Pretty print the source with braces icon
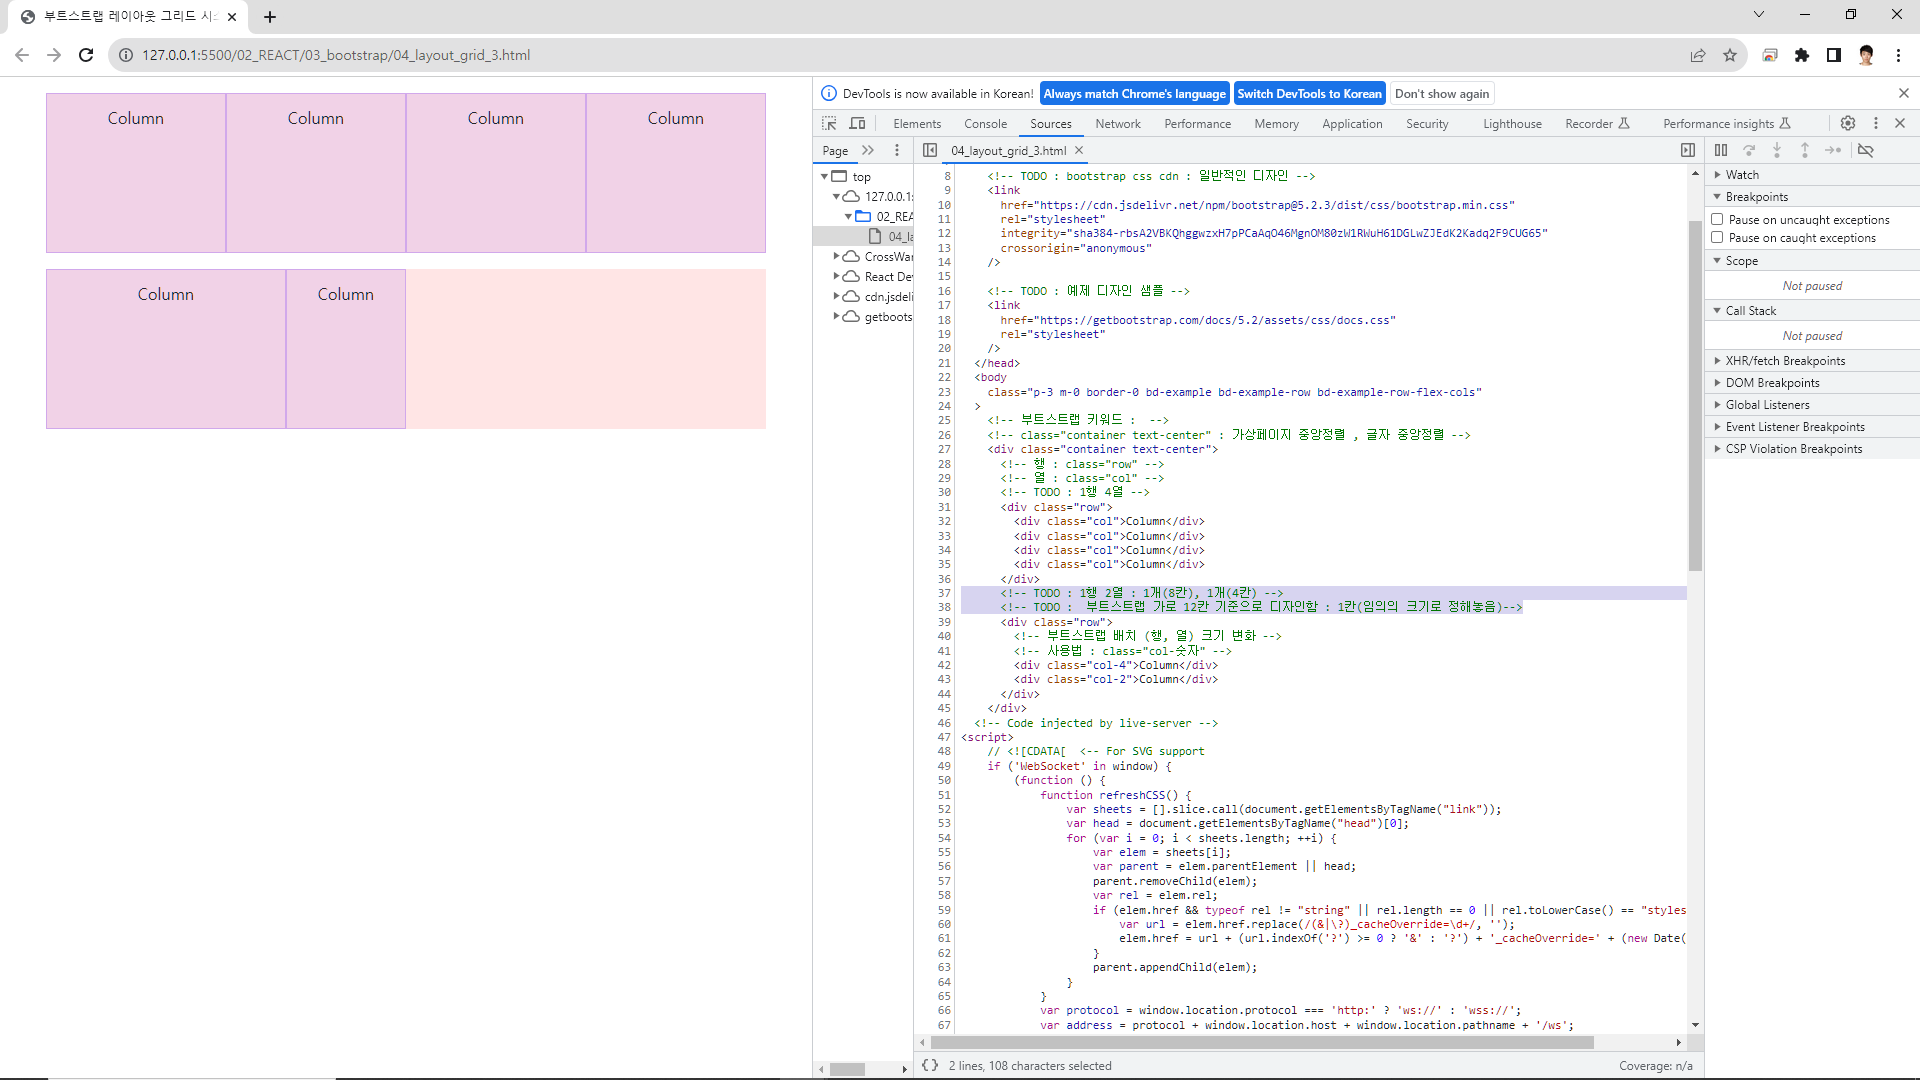The image size is (1920, 1080). click(x=930, y=1065)
